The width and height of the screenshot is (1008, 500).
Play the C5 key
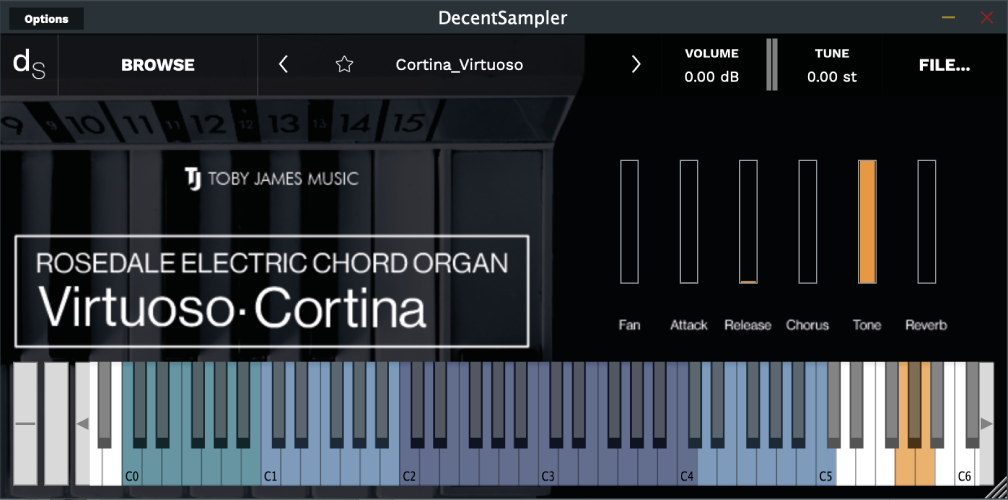tap(825, 469)
